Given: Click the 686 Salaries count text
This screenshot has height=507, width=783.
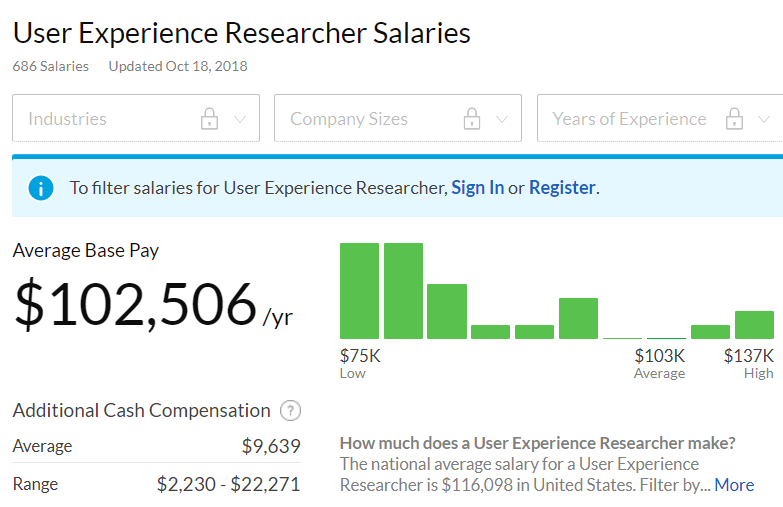Looking at the screenshot, I should 50,66.
